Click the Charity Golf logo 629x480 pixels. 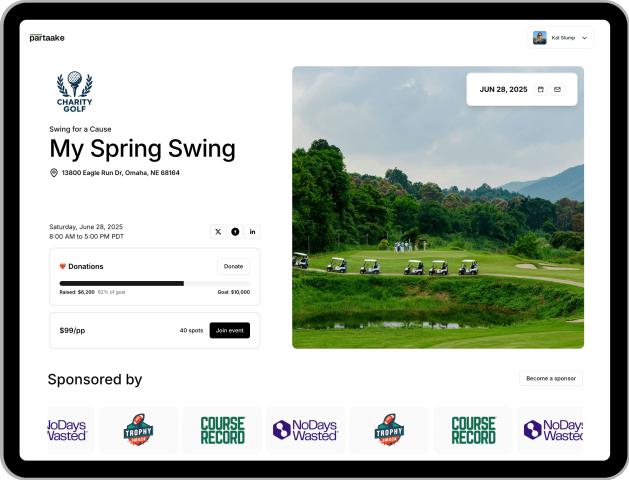pos(75,92)
